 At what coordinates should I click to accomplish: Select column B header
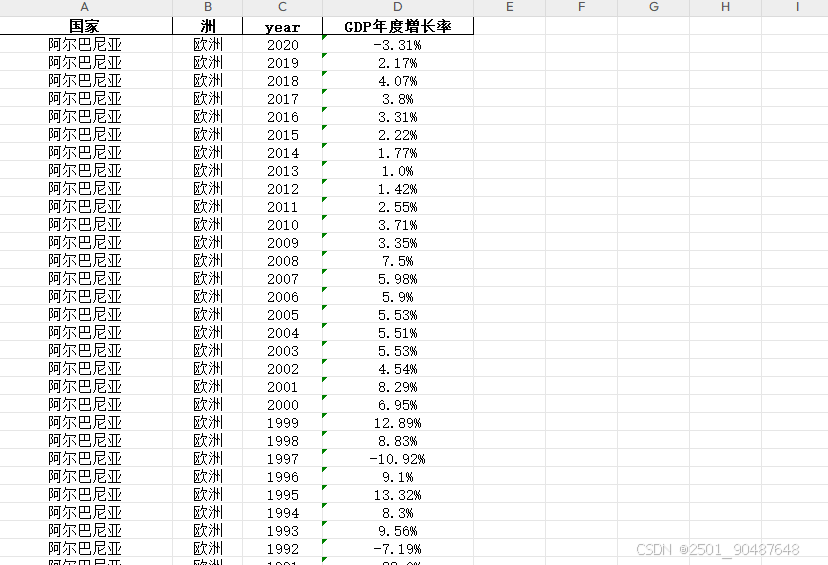(x=208, y=7)
